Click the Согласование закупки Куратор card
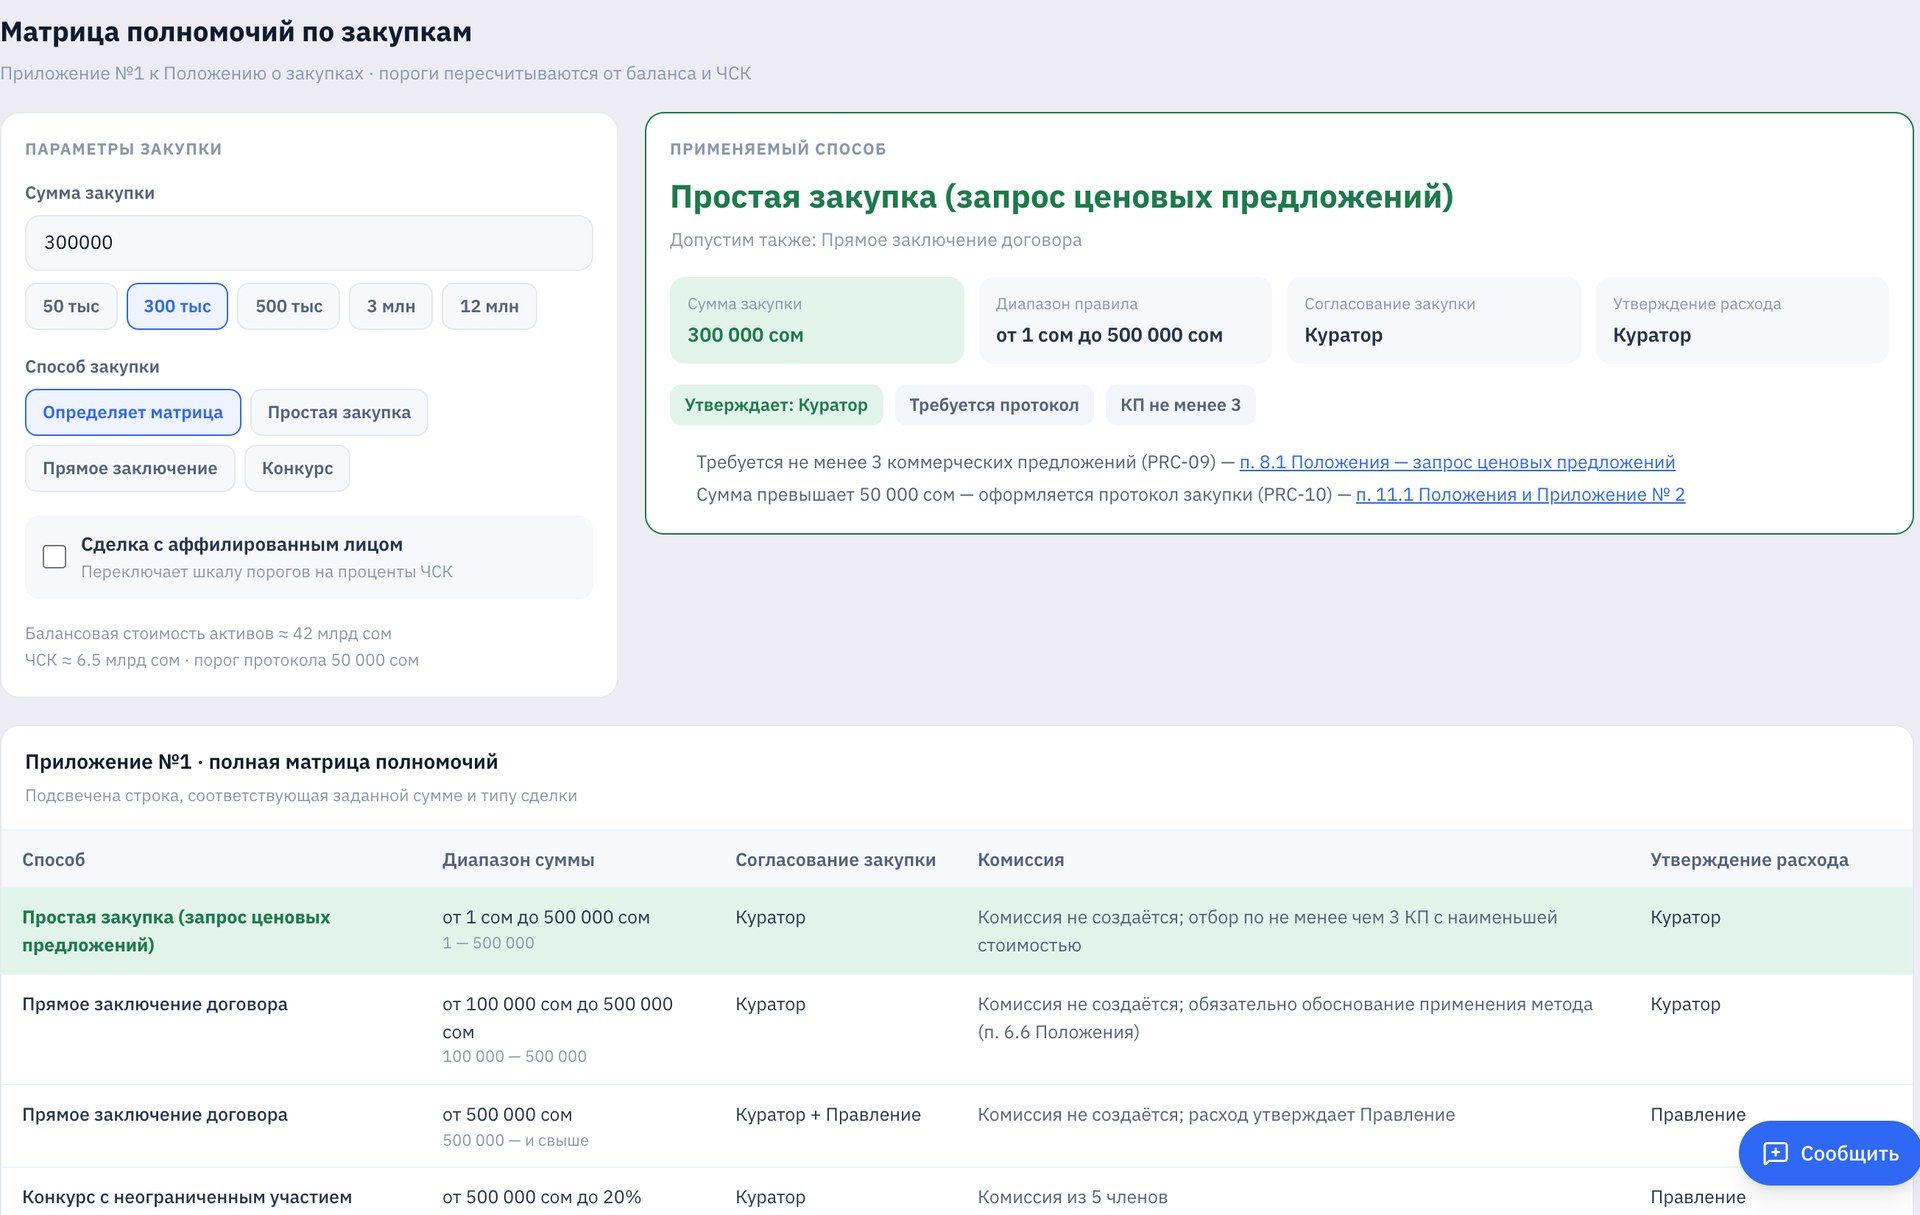The image size is (1920, 1215). pyautogui.click(x=1434, y=320)
